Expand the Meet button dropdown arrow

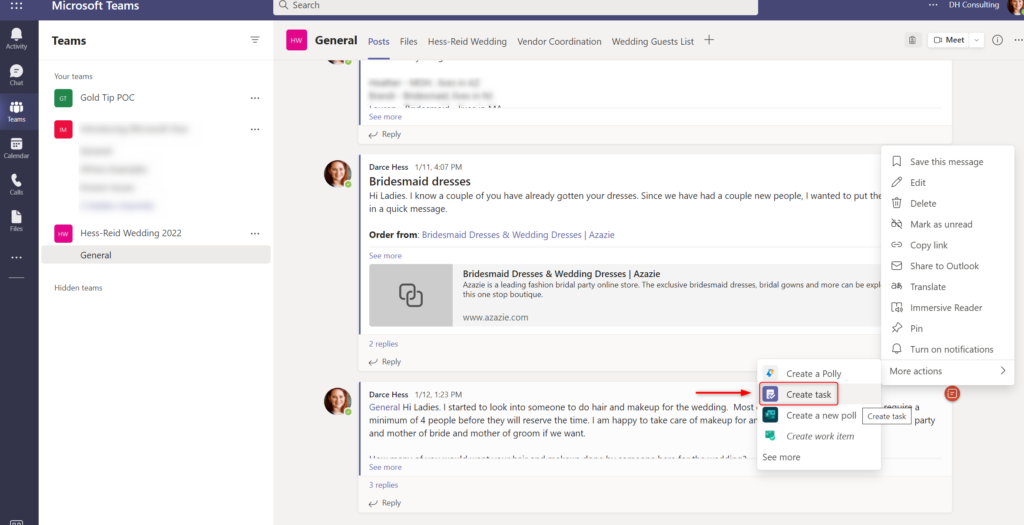tap(976, 40)
